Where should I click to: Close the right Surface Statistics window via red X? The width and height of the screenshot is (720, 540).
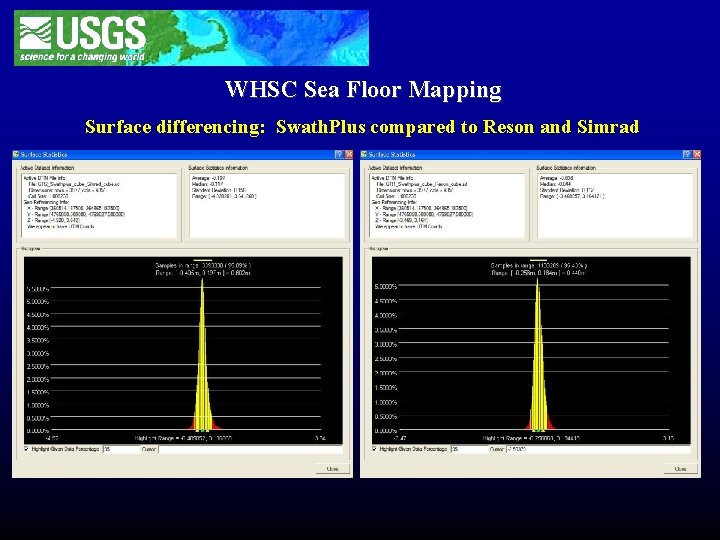(x=697, y=154)
